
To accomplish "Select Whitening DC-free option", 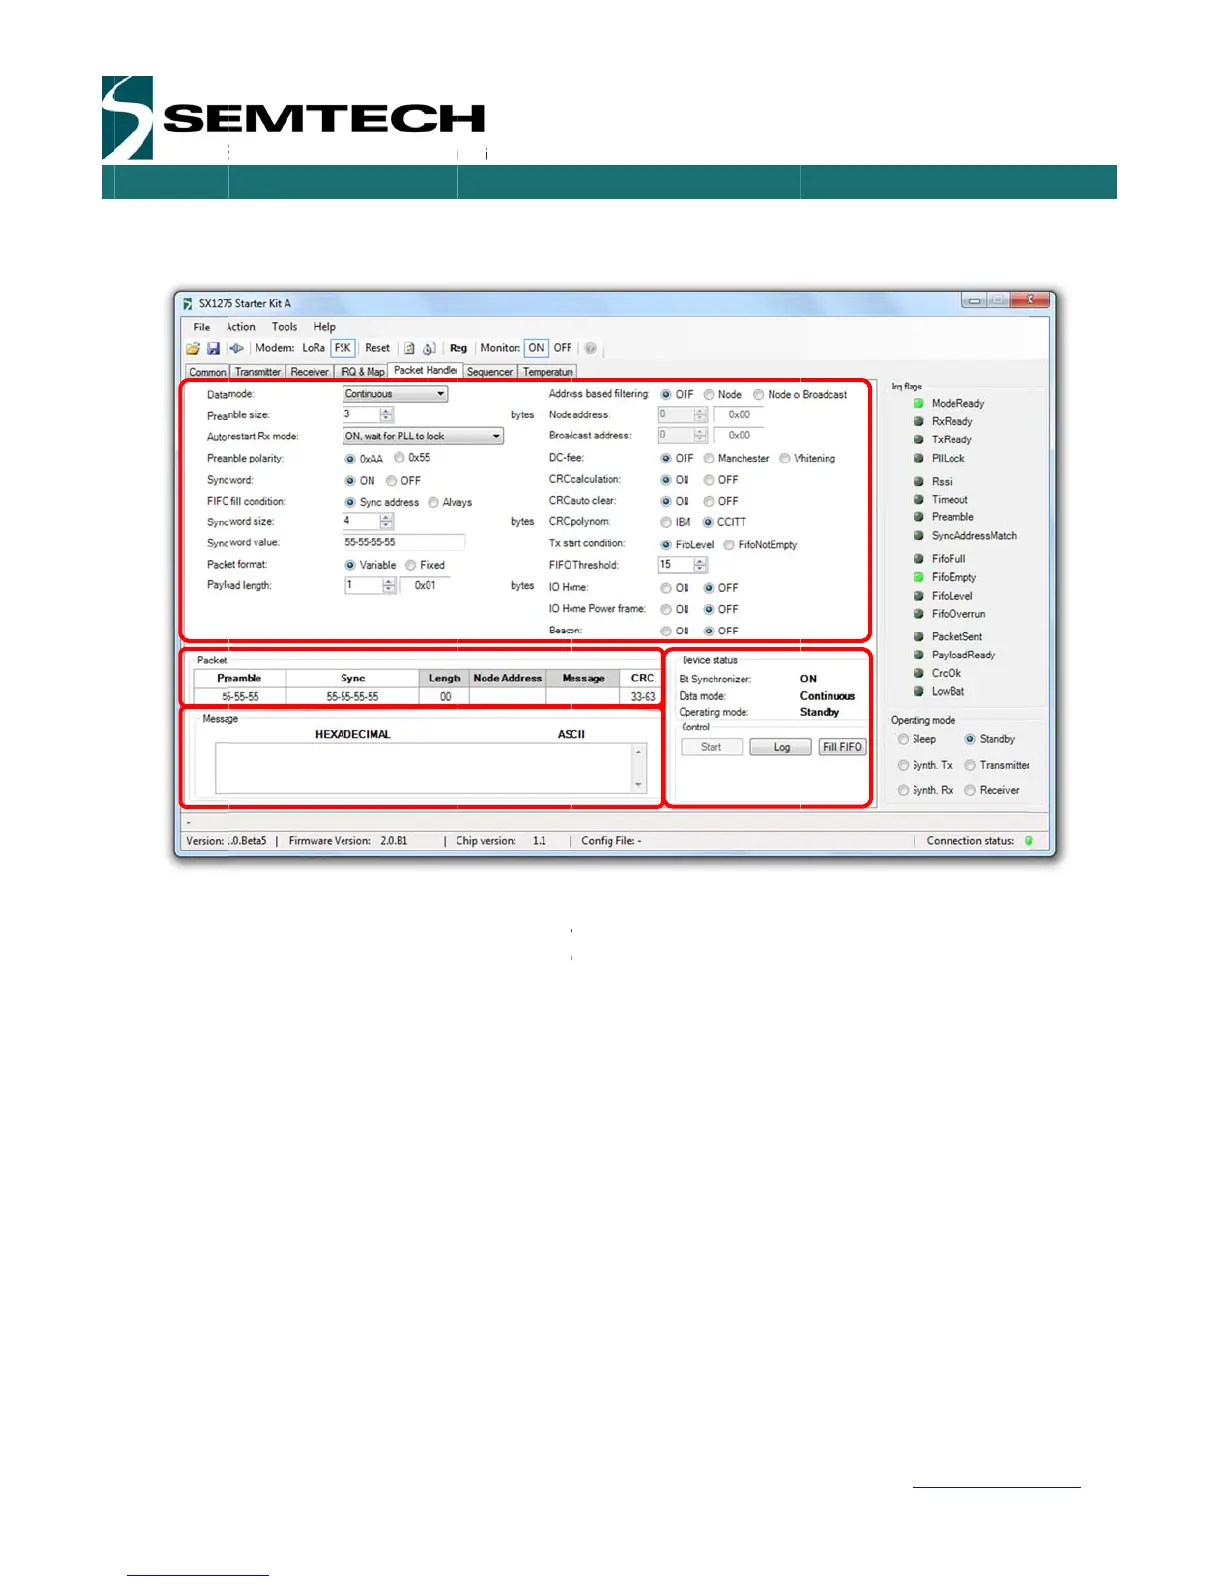I will (785, 459).
